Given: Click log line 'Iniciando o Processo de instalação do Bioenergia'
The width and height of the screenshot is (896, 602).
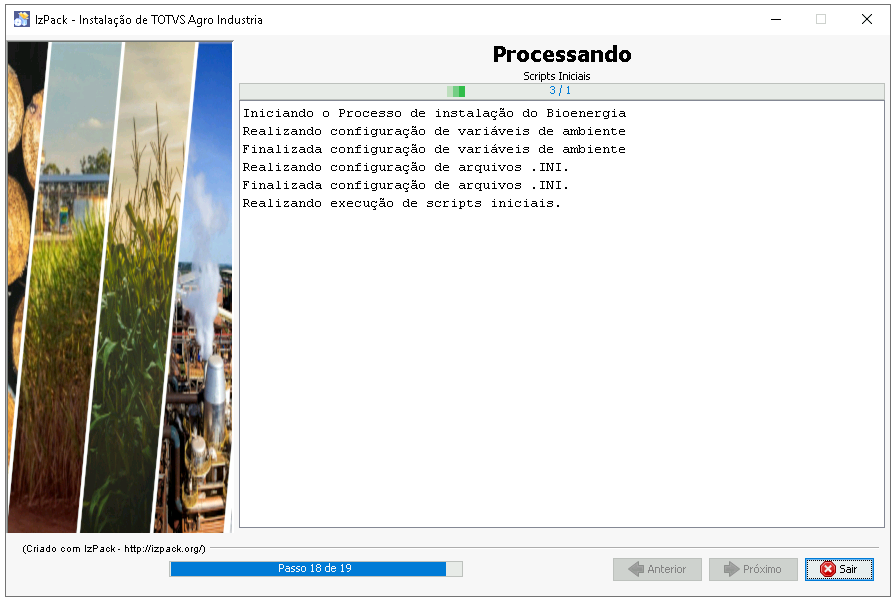Looking at the screenshot, I should pos(434,113).
